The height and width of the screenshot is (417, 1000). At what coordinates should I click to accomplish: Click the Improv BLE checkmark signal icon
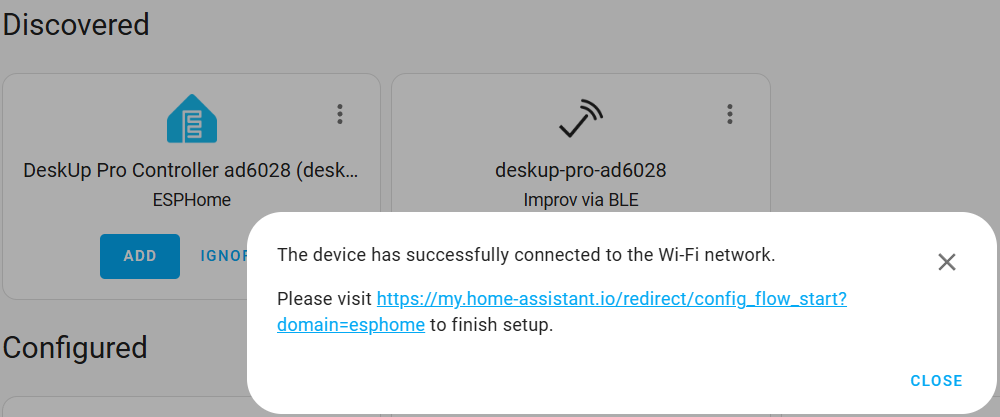(581, 119)
